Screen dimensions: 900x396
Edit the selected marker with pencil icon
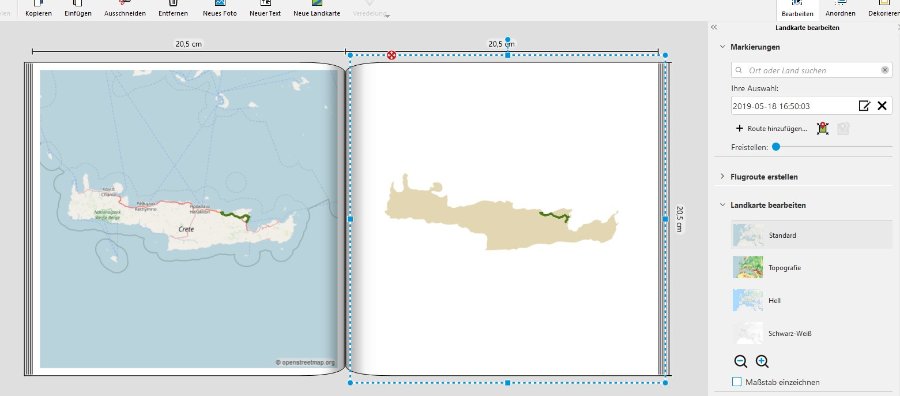864,106
